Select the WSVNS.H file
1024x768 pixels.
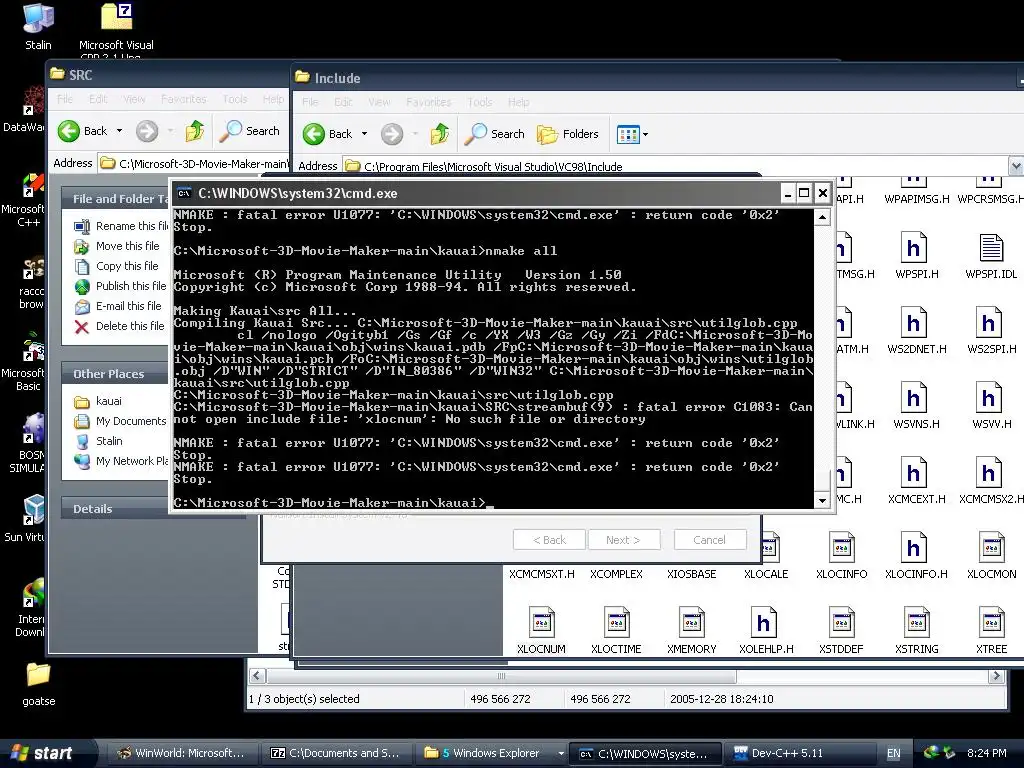tap(916, 406)
